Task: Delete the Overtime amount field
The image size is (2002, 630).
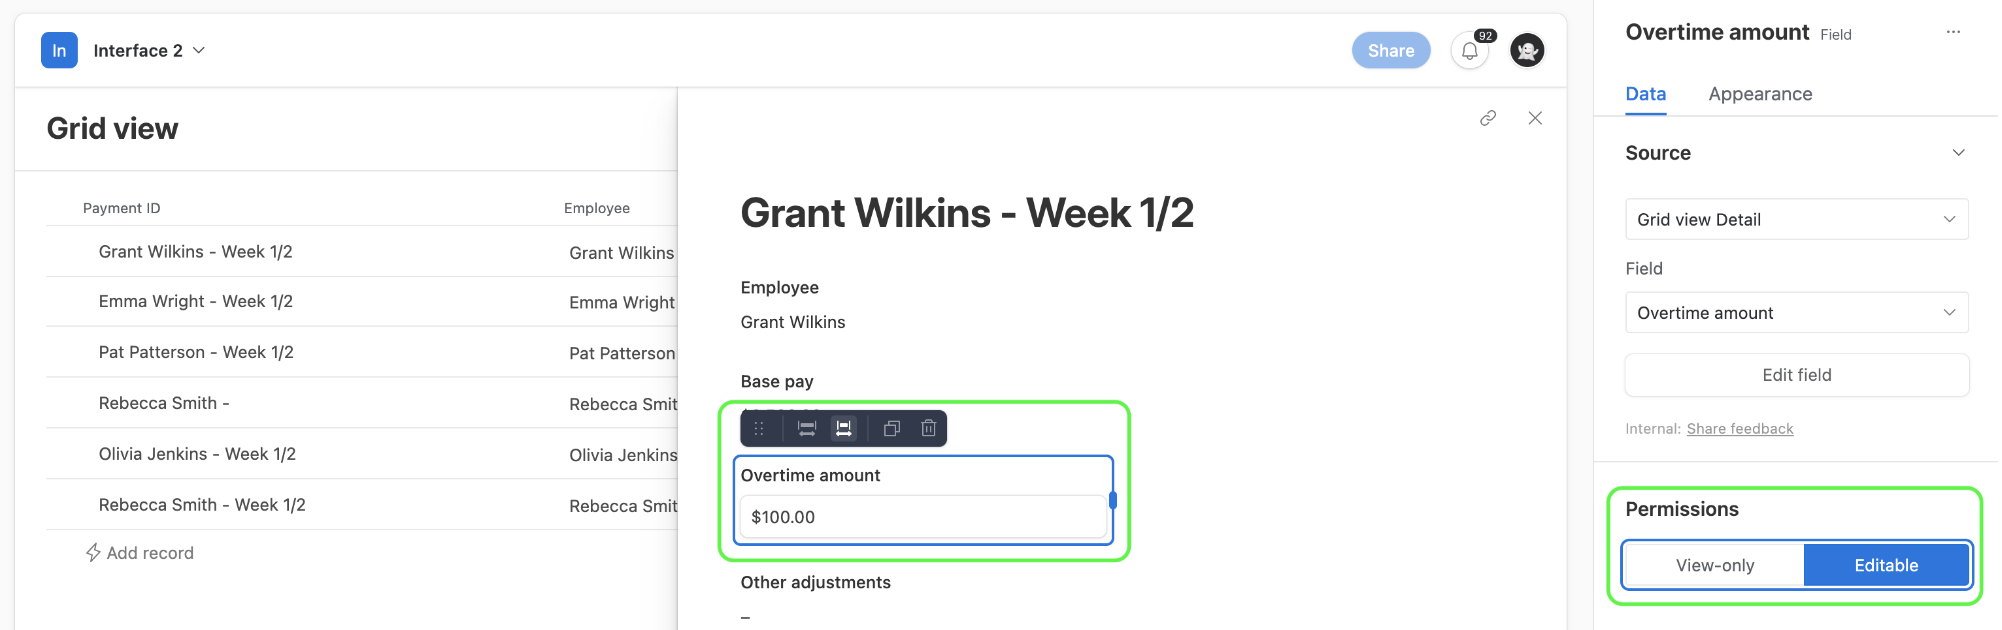Action: point(928,428)
